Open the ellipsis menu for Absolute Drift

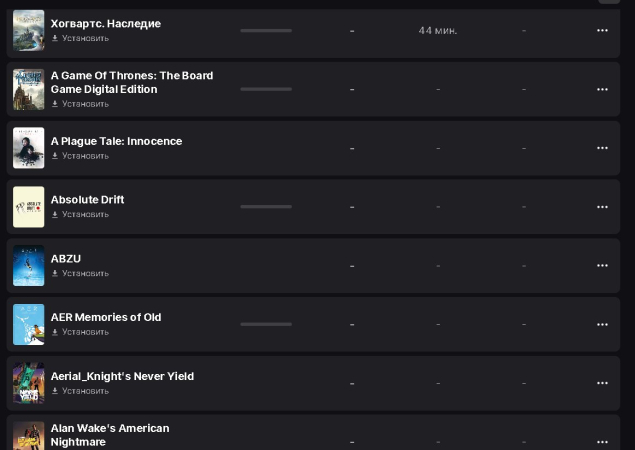[x=602, y=207]
